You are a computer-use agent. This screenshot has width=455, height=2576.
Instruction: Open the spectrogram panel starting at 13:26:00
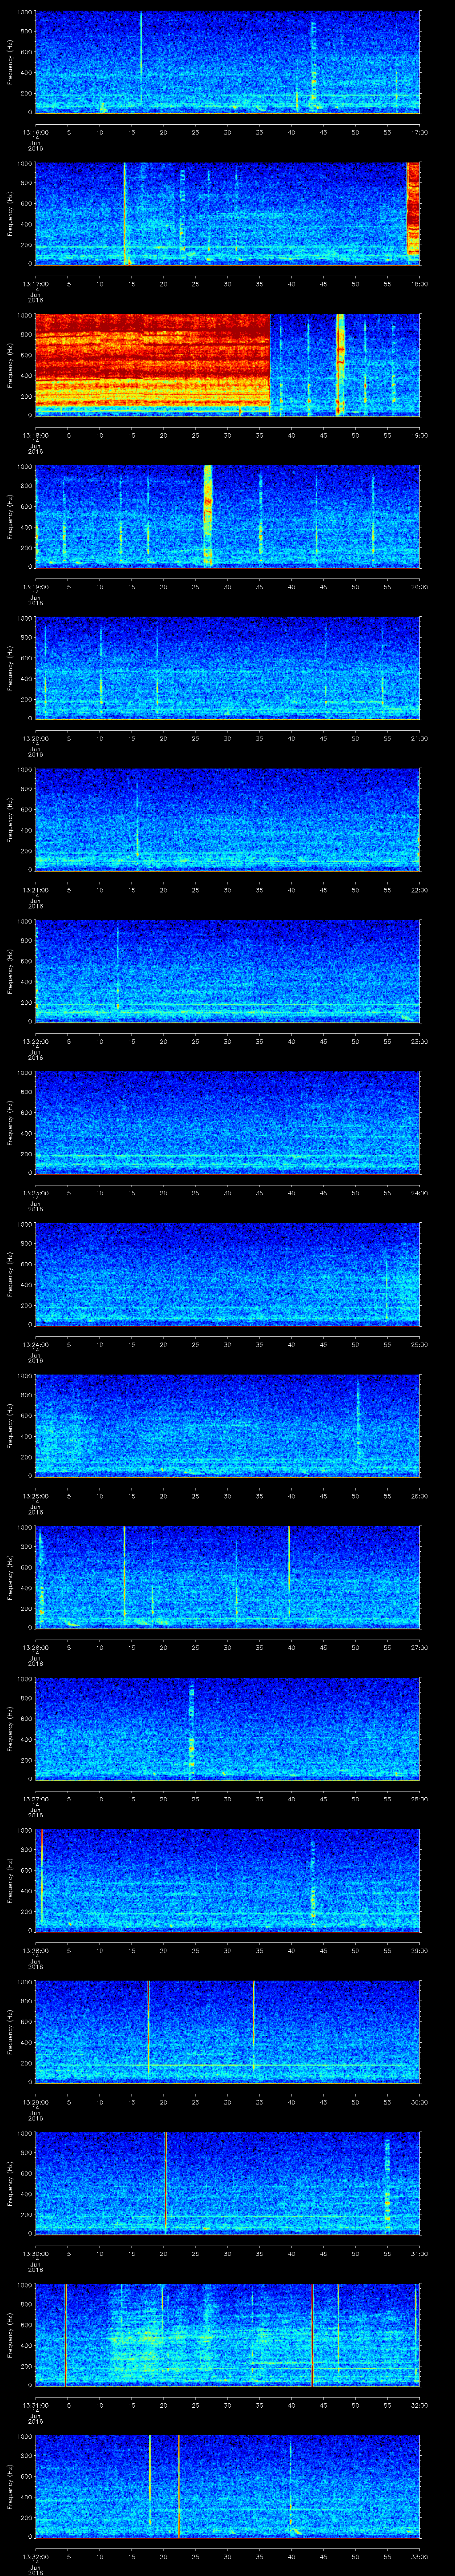[x=227, y=1577]
